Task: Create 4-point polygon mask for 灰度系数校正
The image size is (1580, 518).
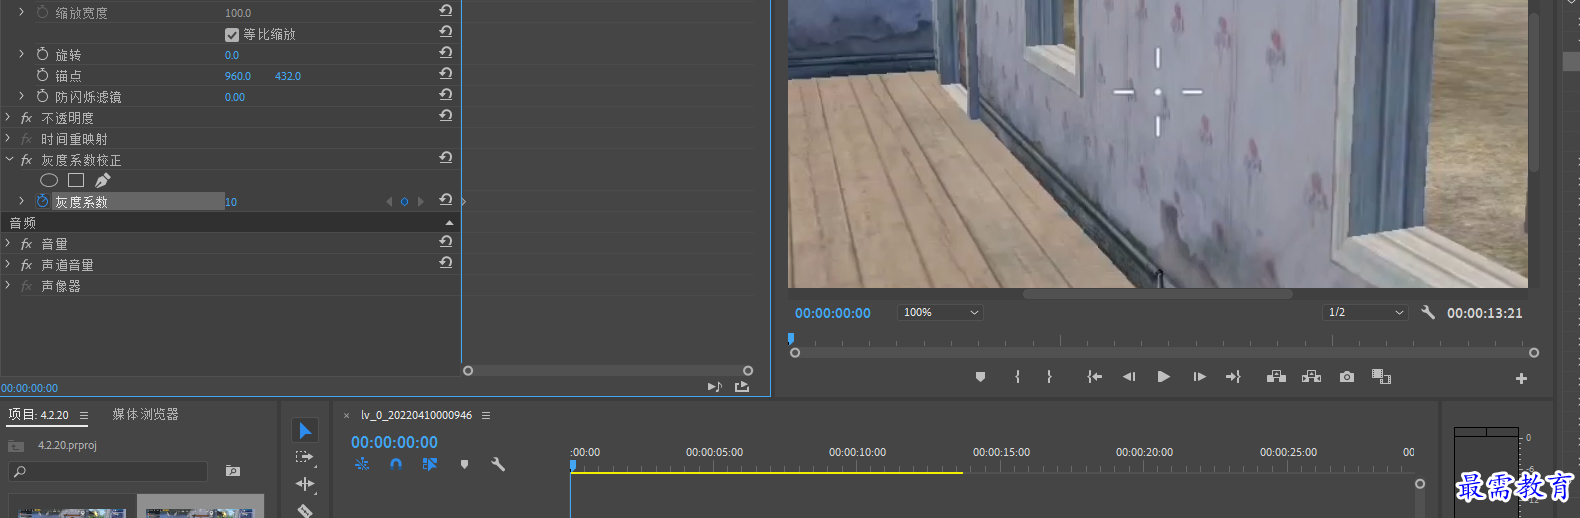Action: tap(76, 180)
